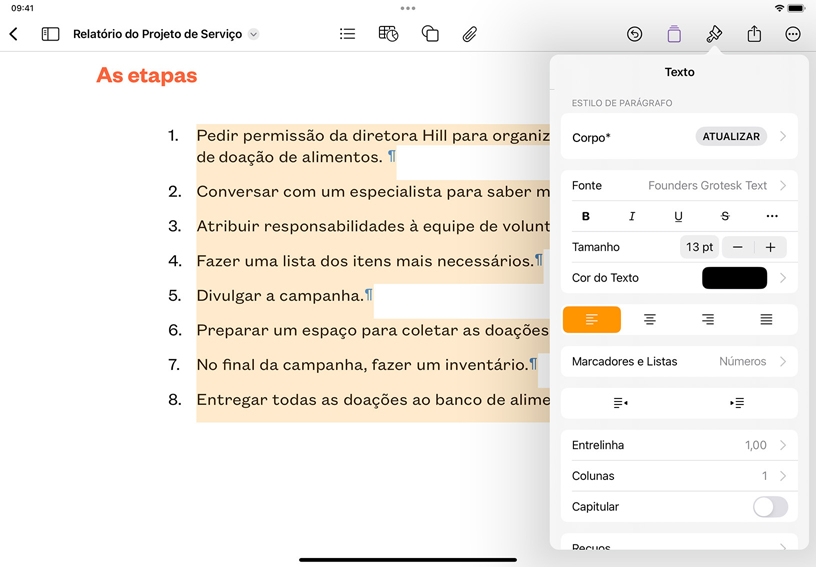This screenshot has height=567, width=816.
Task: Tap the 09:41 clock
Action: pos(22,8)
